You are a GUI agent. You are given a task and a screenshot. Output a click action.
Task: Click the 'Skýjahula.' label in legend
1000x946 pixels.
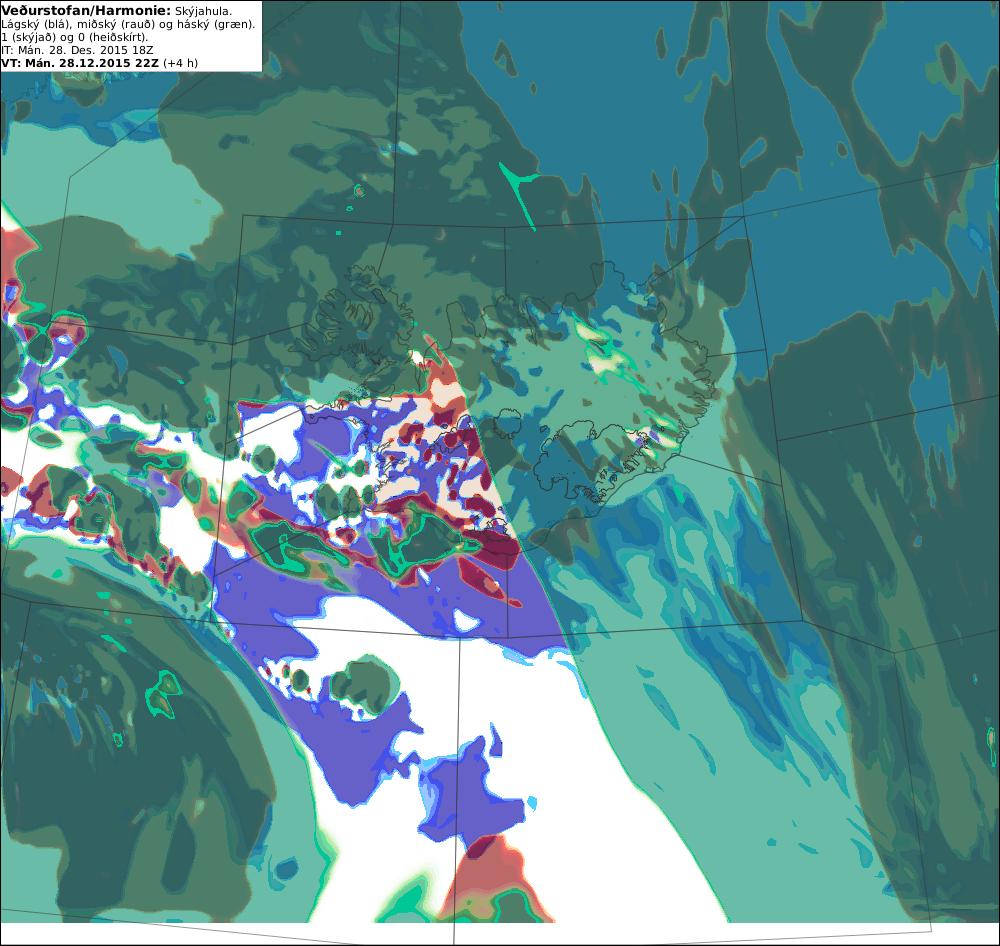tap(203, 11)
